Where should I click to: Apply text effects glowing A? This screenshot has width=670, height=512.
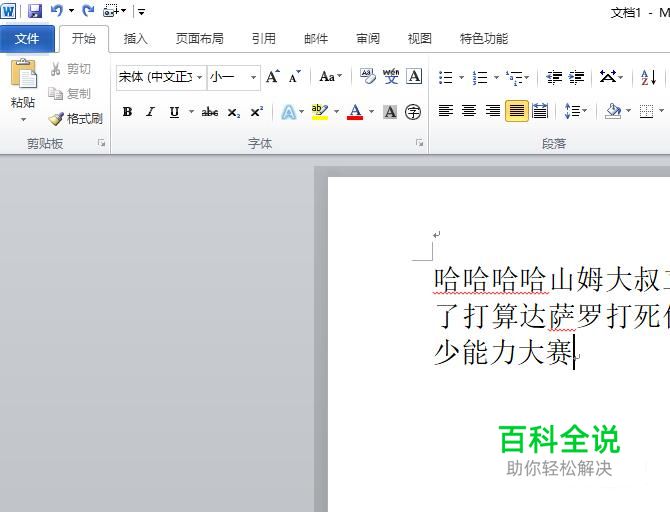point(289,112)
